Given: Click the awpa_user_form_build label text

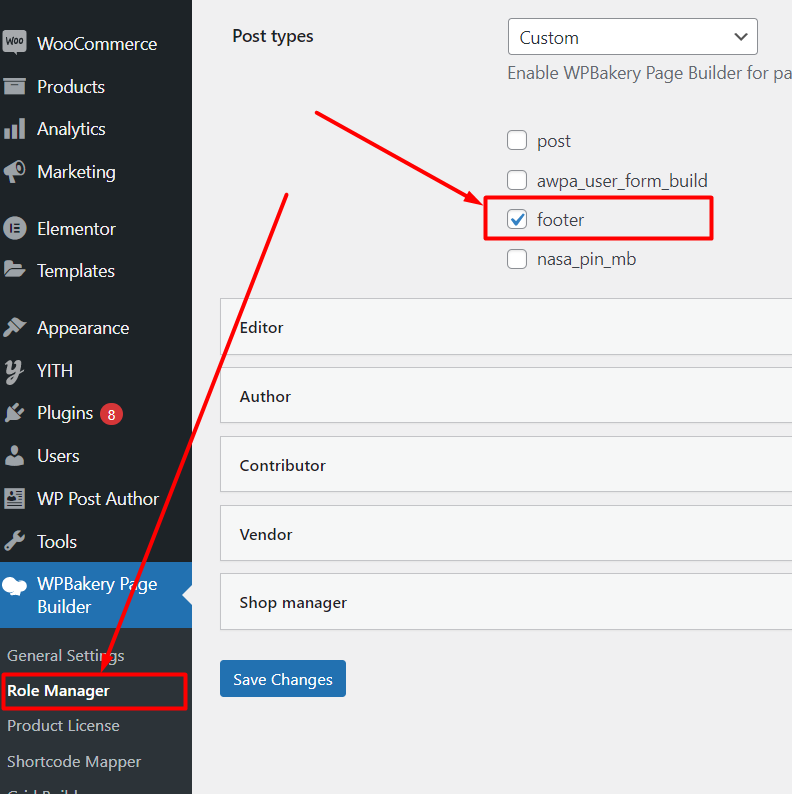Looking at the screenshot, I should pyautogui.click(x=622, y=181).
